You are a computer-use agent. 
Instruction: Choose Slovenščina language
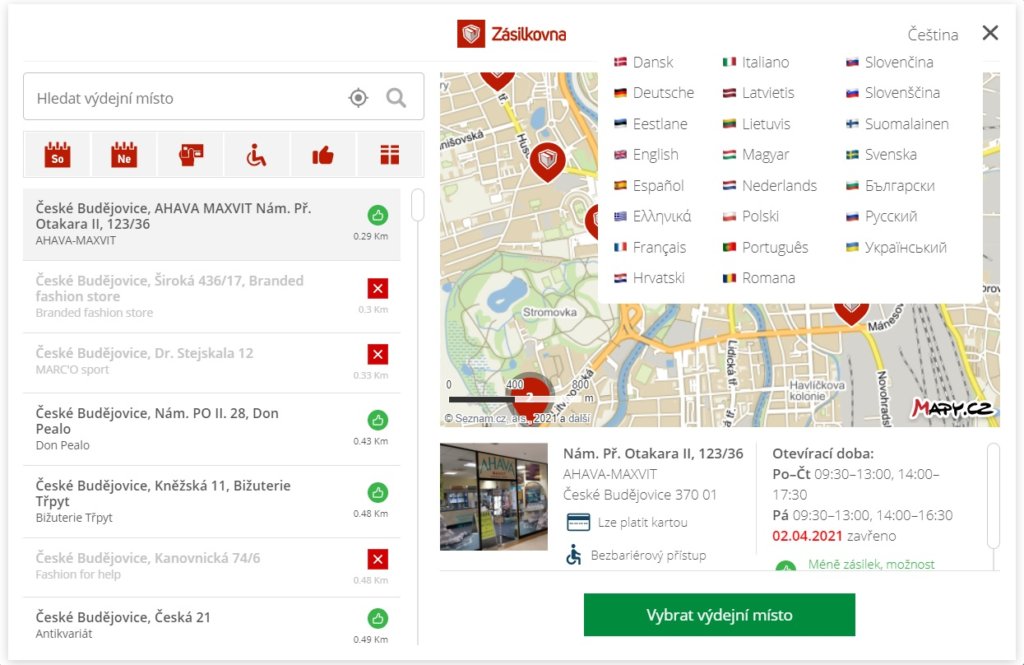click(893, 93)
